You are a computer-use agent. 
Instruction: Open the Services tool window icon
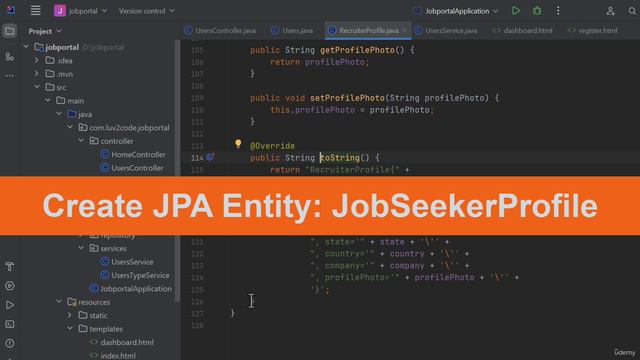pyautogui.click(x=10, y=286)
